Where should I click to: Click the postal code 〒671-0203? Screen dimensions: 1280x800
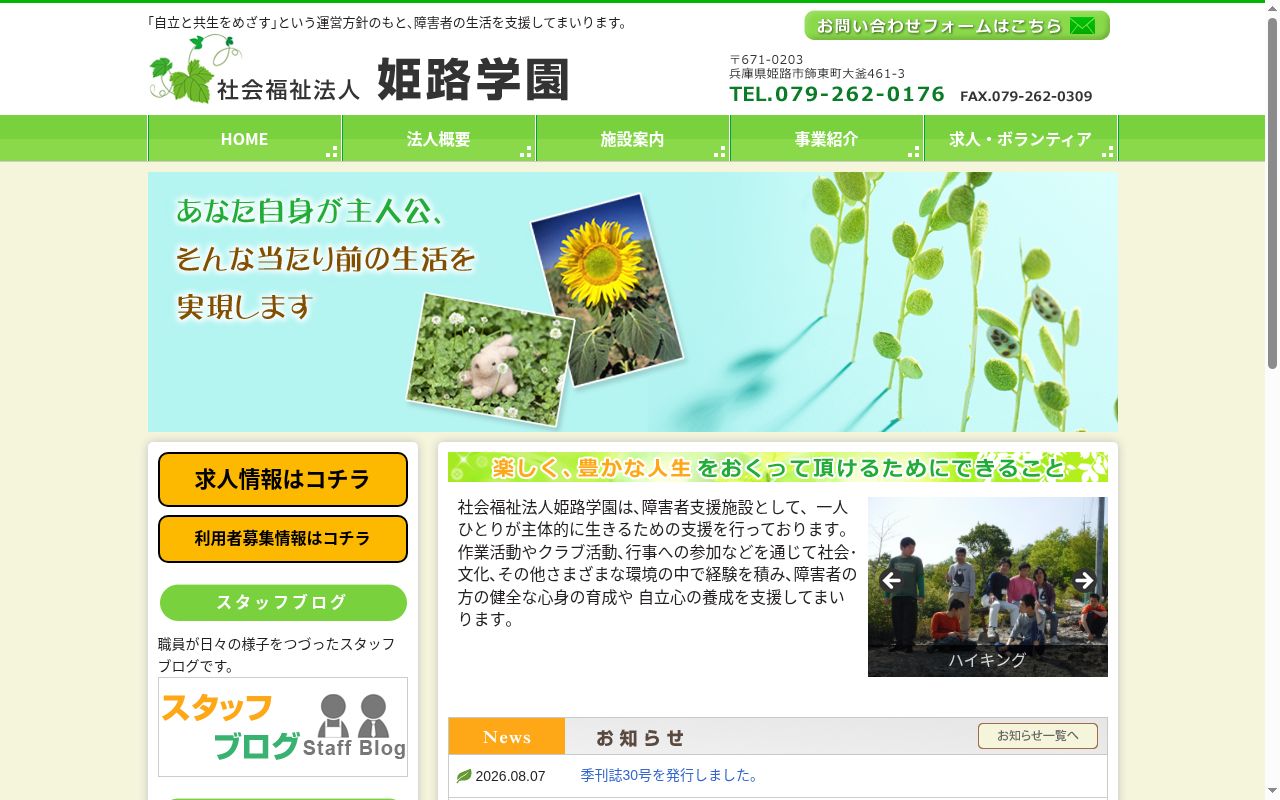tap(766, 60)
